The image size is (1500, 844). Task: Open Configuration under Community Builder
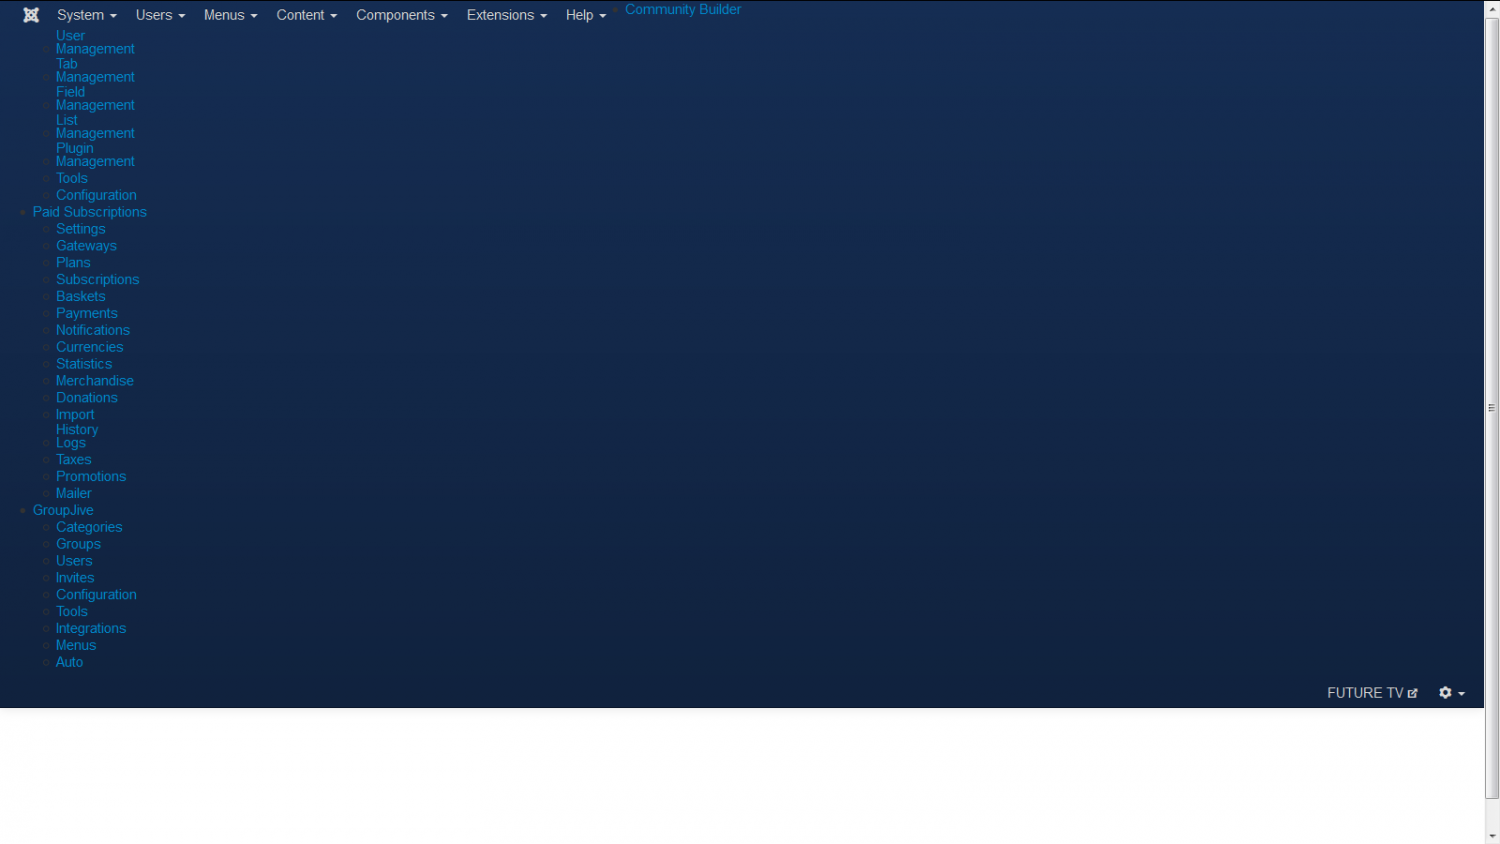[x=96, y=195]
